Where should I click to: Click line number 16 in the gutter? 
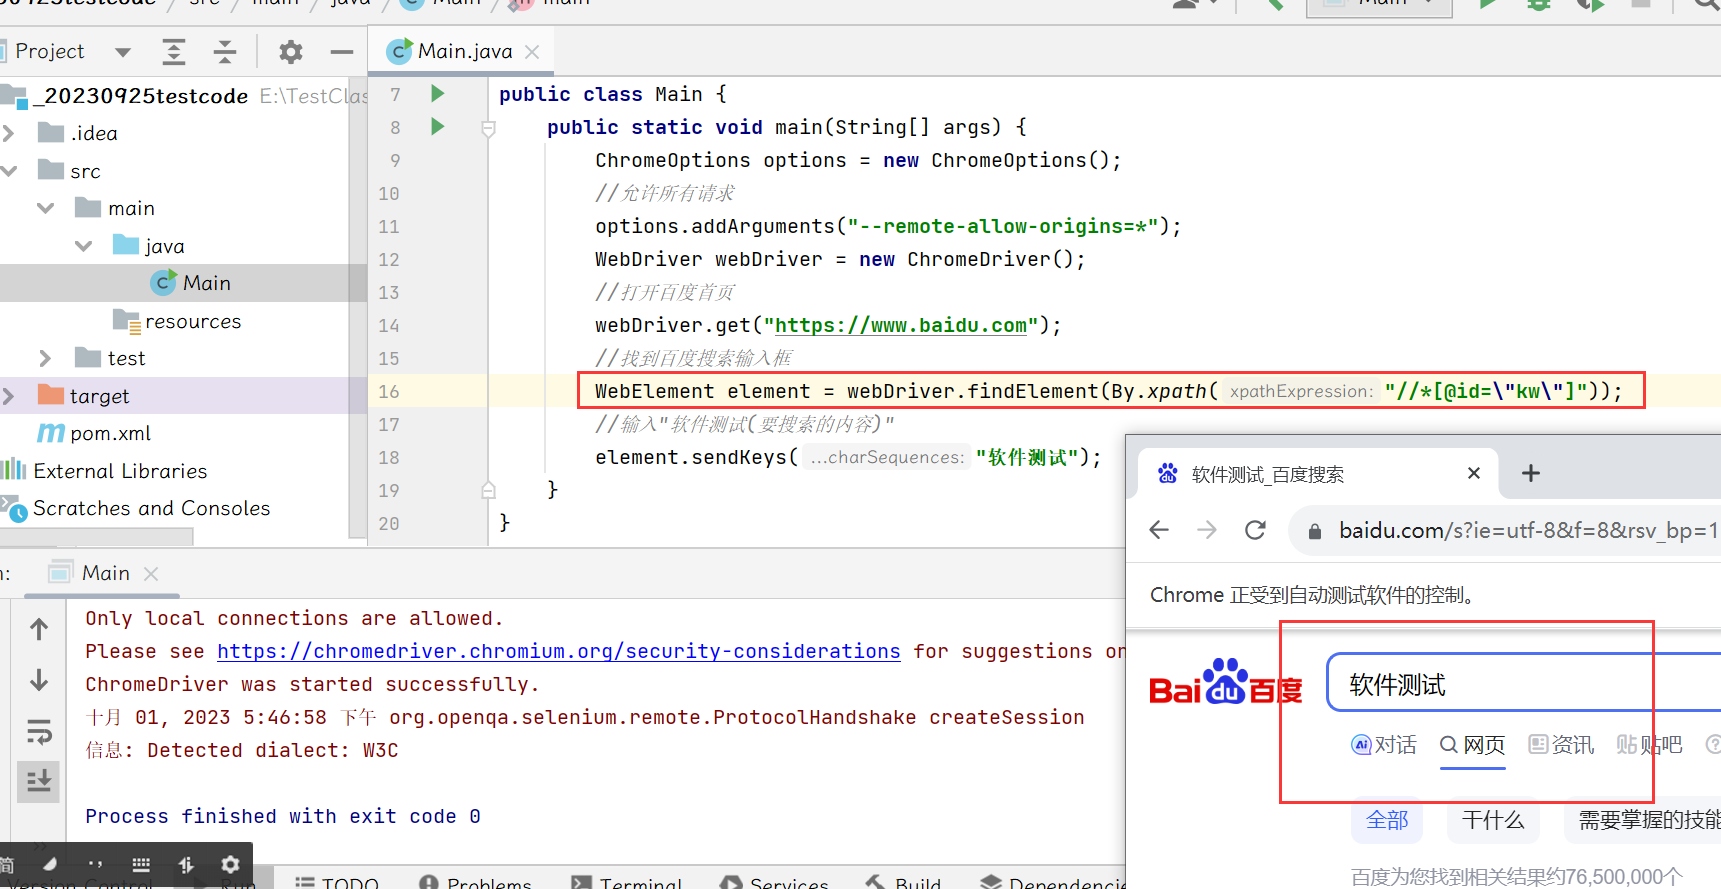pyautogui.click(x=389, y=392)
